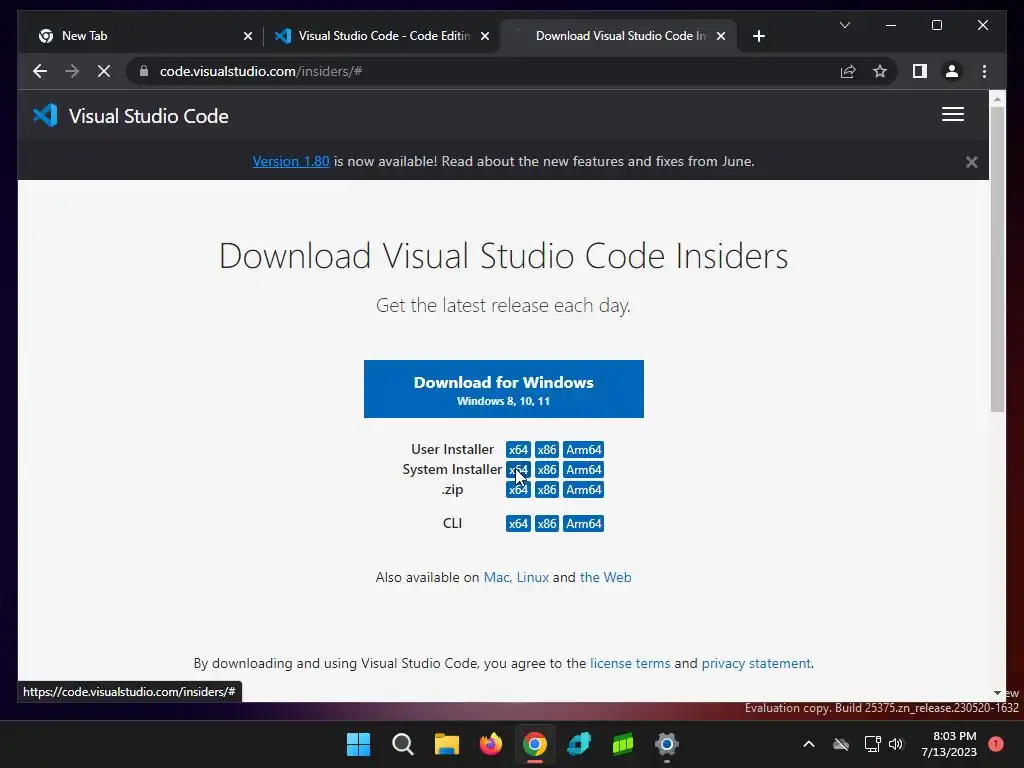The image size is (1024, 768).
Task: Go back to the previous page
Action: pyautogui.click(x=40, y=71)
